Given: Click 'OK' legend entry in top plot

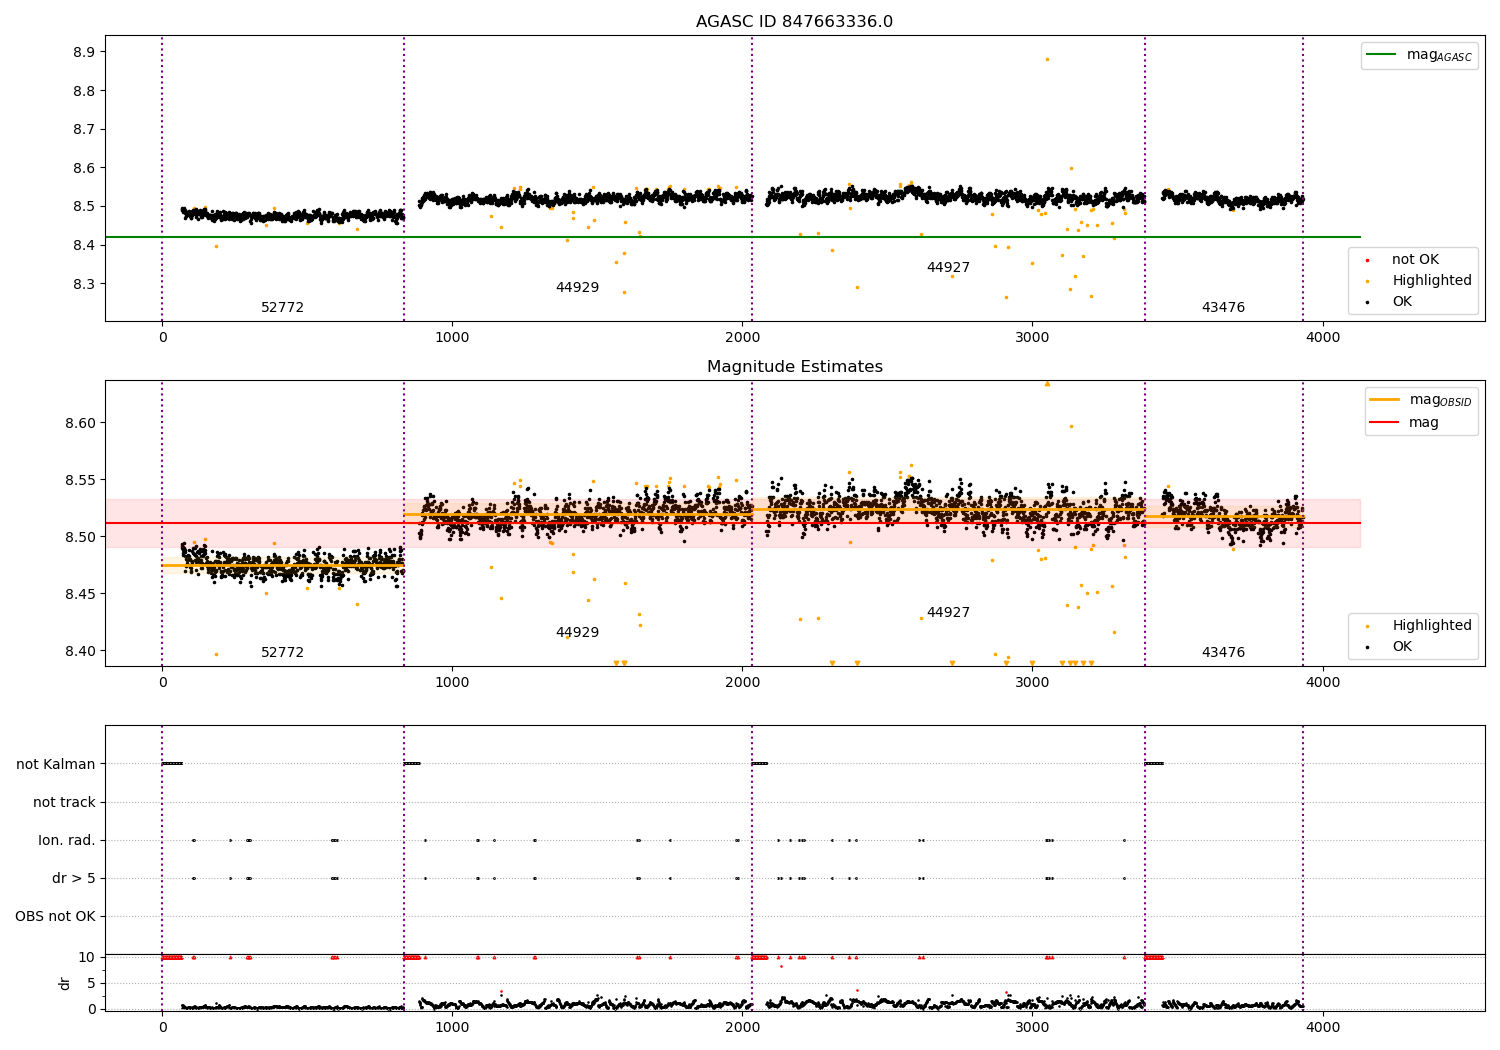Looking at the screenshot, I should pos(1402,302).
